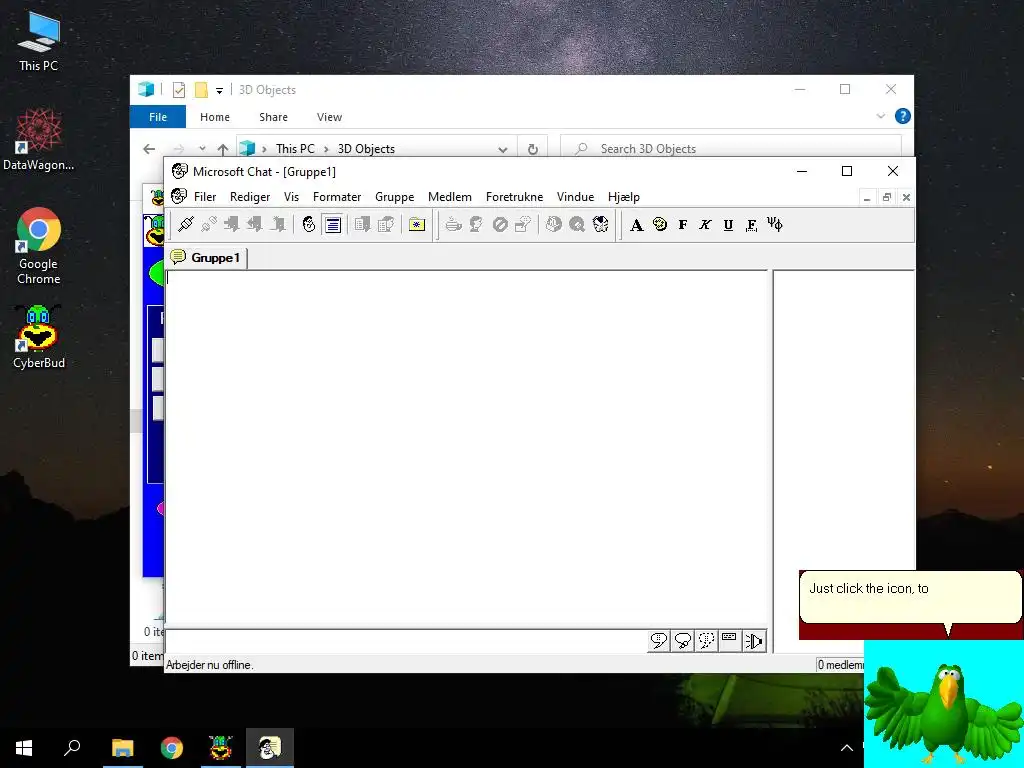
Task: Click the greyed Disconnect plug icon
Action: [x=209, y=225]
